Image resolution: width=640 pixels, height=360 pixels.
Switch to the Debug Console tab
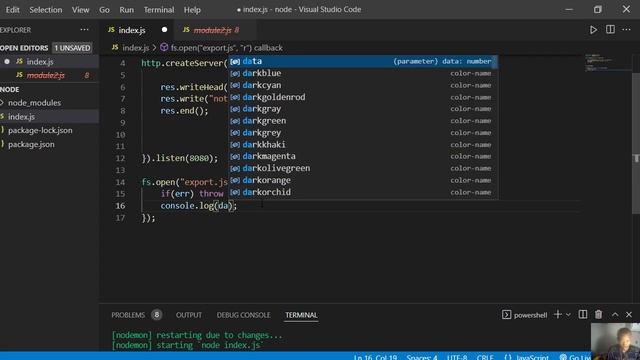(x=243, y=315)
